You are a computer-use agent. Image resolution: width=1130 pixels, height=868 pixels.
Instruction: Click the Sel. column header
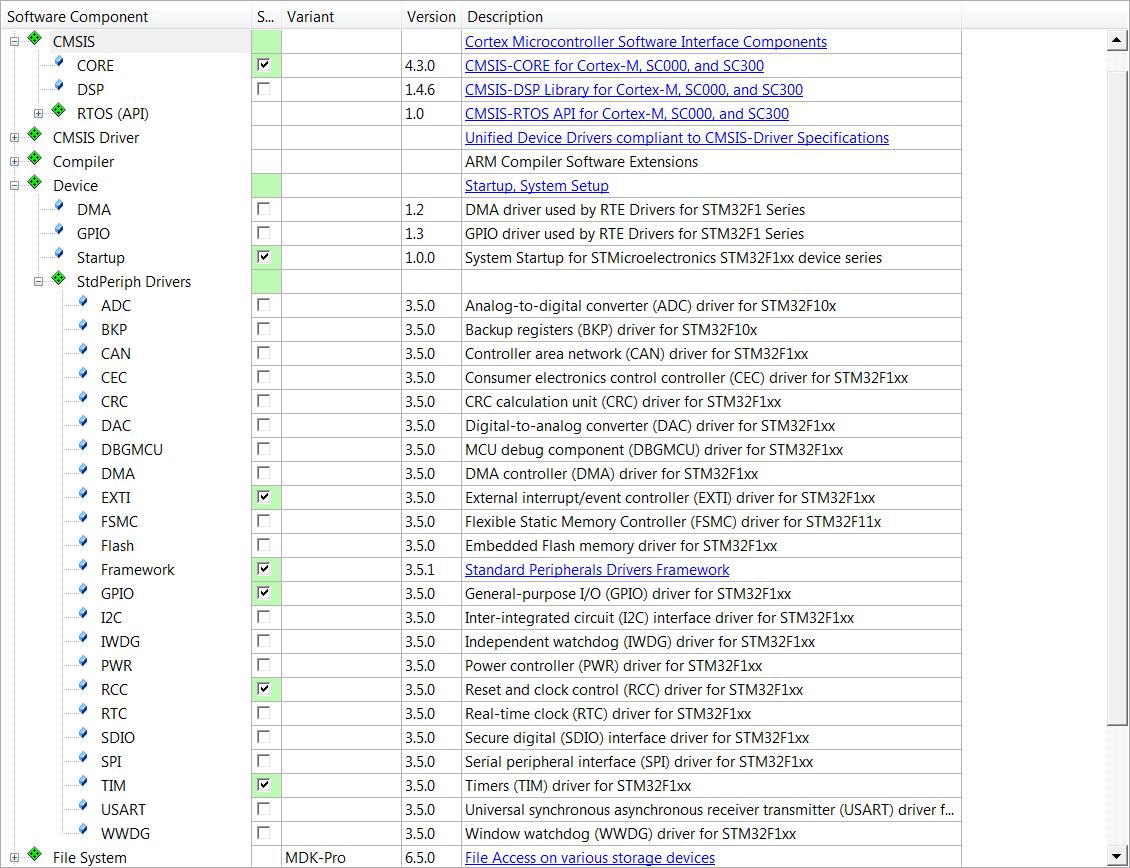[267, 17]
